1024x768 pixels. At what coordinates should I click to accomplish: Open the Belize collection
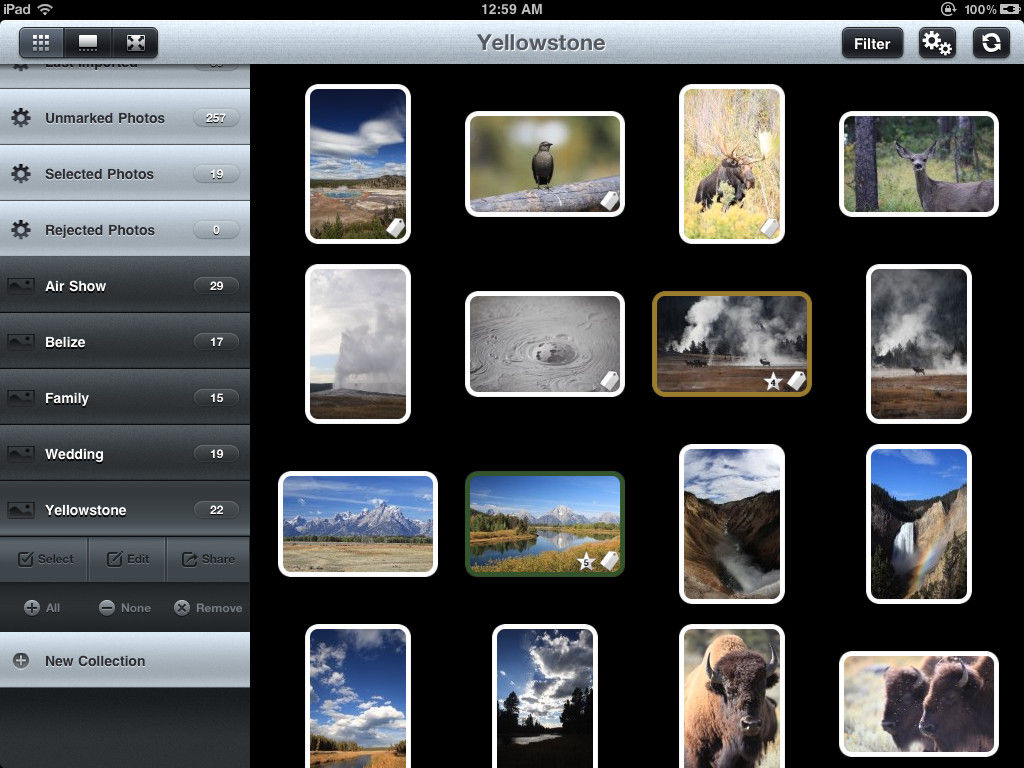click(x=125, y=342)
